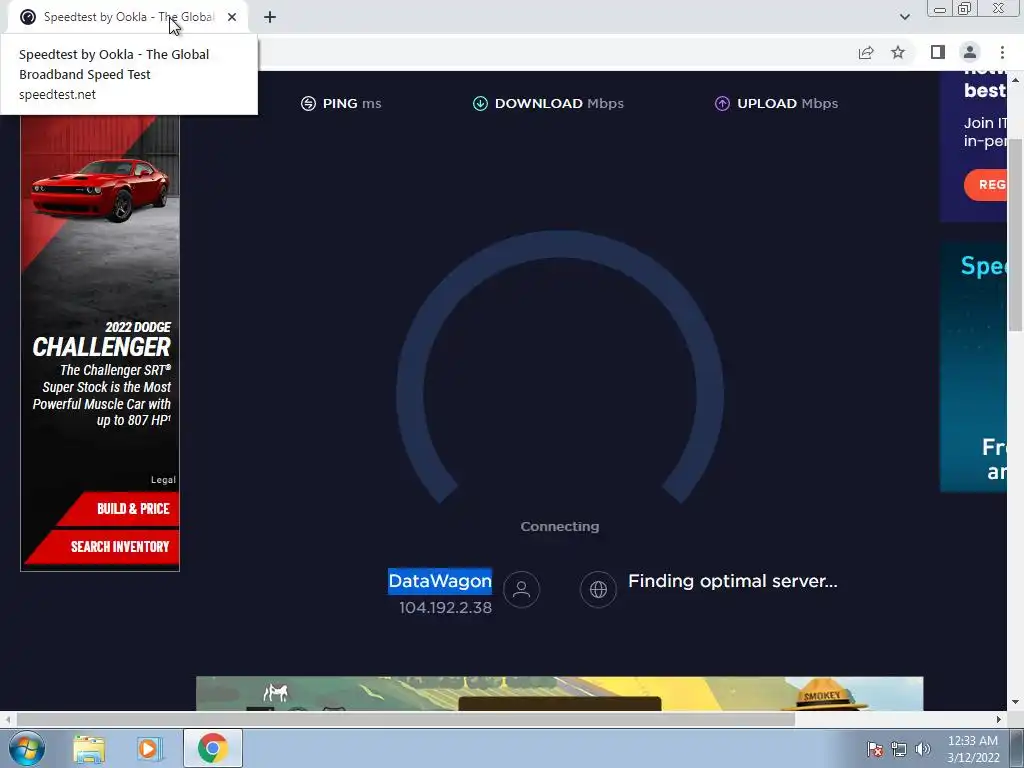1024x768 pixels.
Task: Click the scroll right arrow
Action: coord(999,720)
